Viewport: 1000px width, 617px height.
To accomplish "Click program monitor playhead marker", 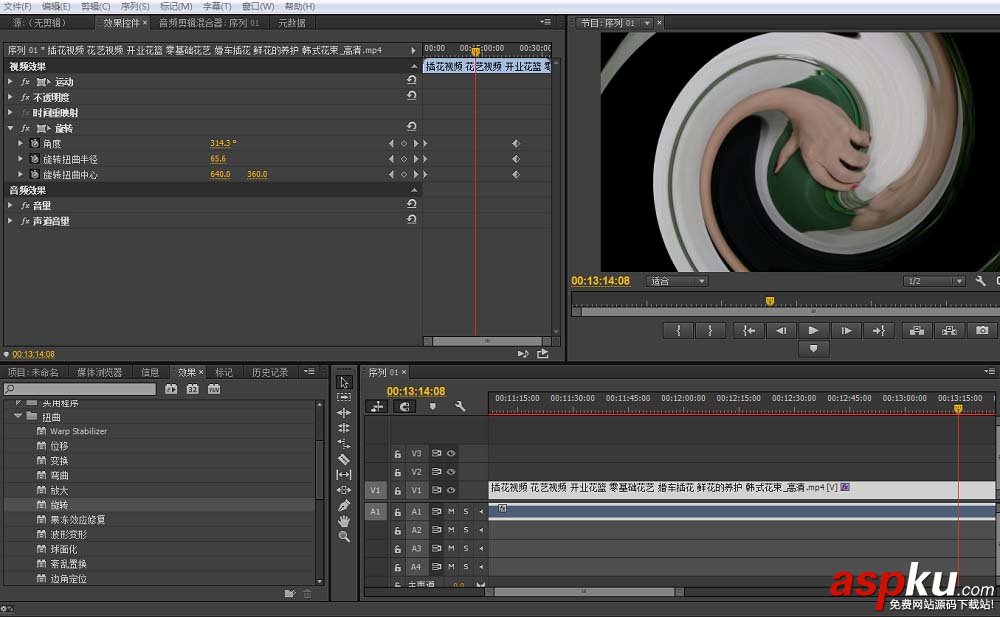I will 770,301.
